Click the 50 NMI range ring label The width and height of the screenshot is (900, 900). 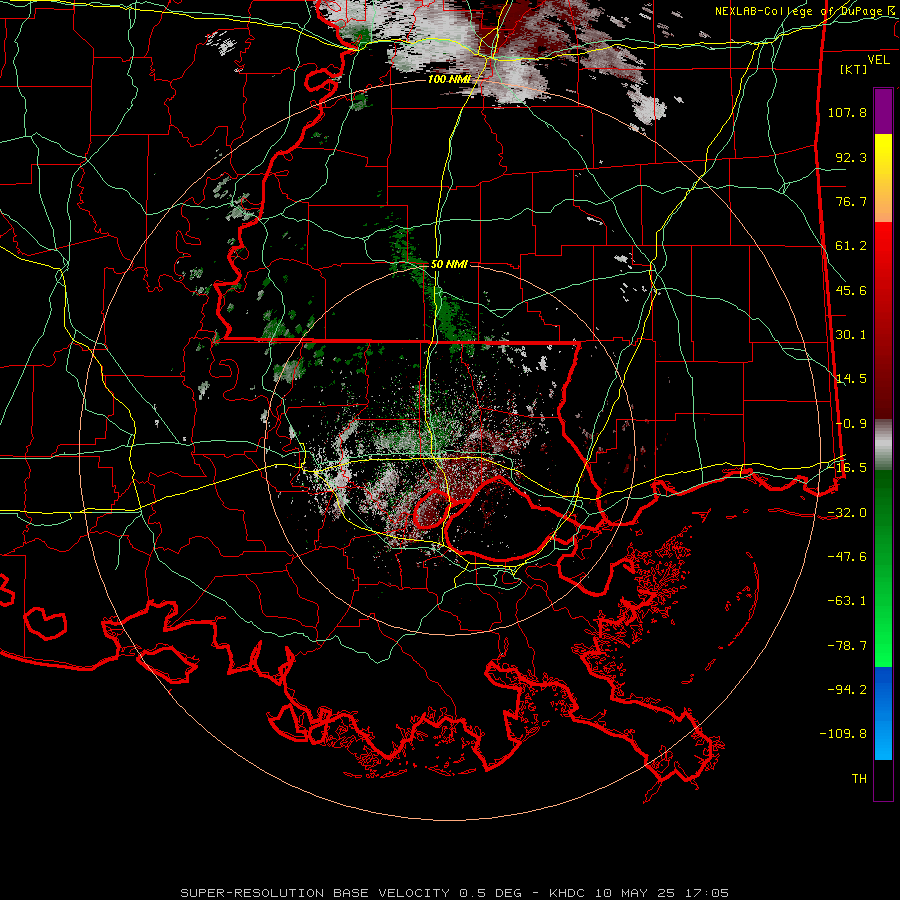pos(449,264)
